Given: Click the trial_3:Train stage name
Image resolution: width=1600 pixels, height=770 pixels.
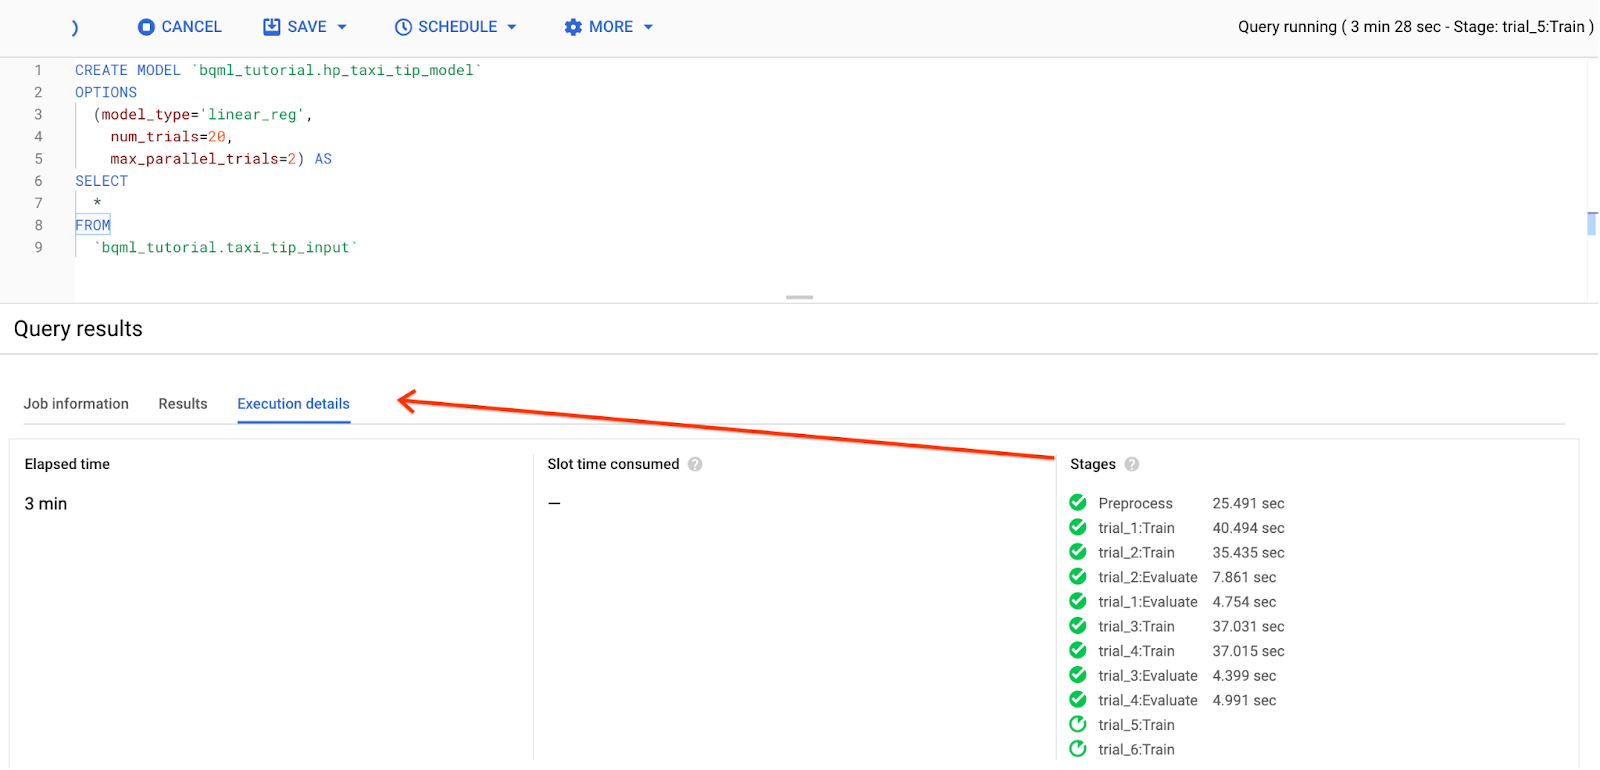Looking at the screenshot, I should point(1136,626).
